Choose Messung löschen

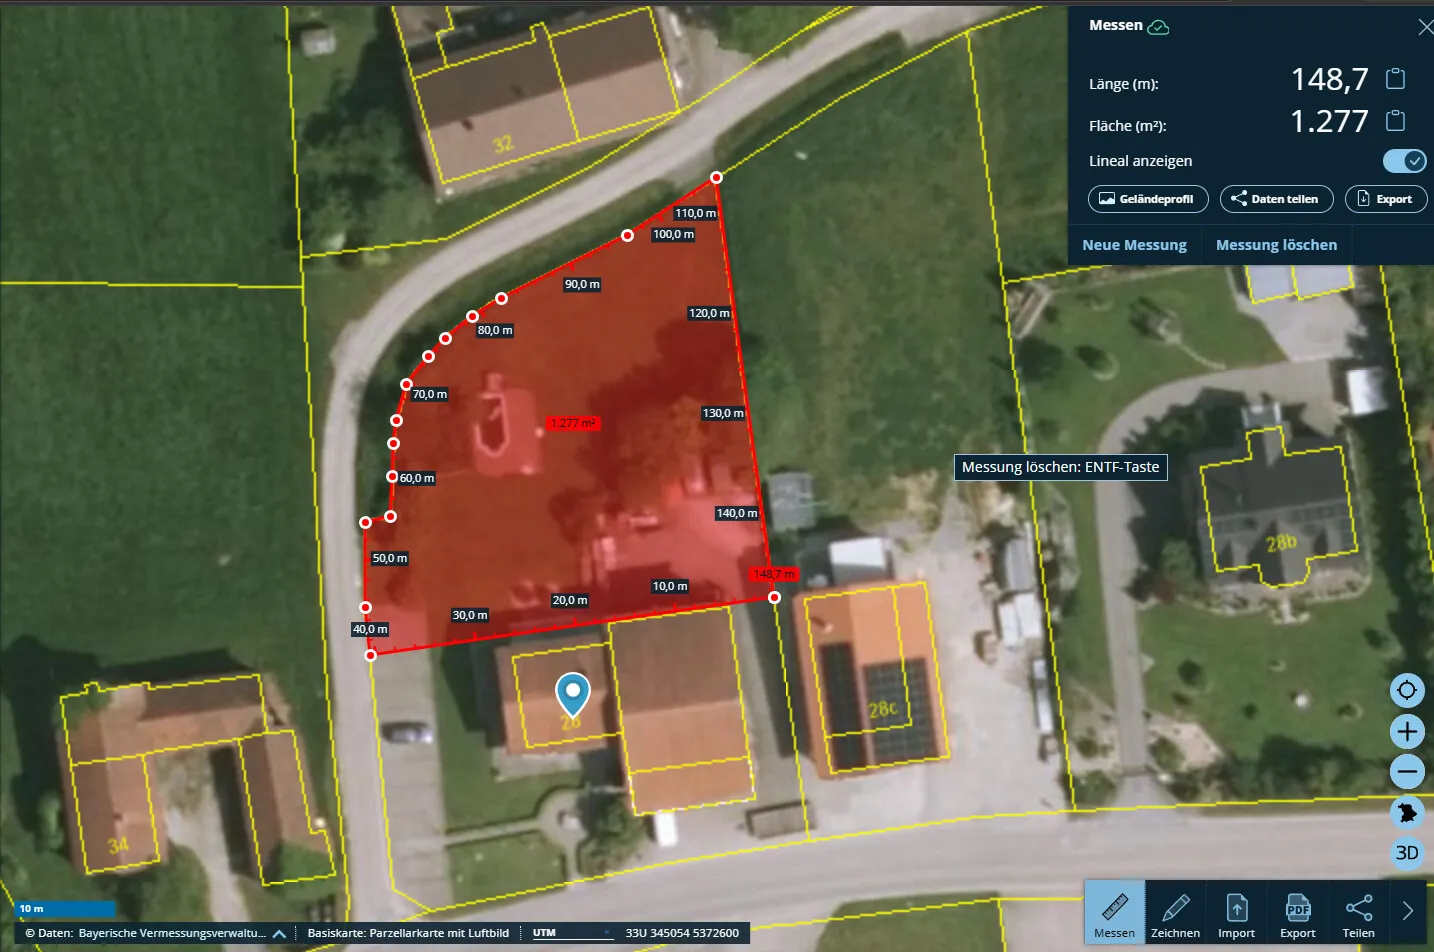1276,245
